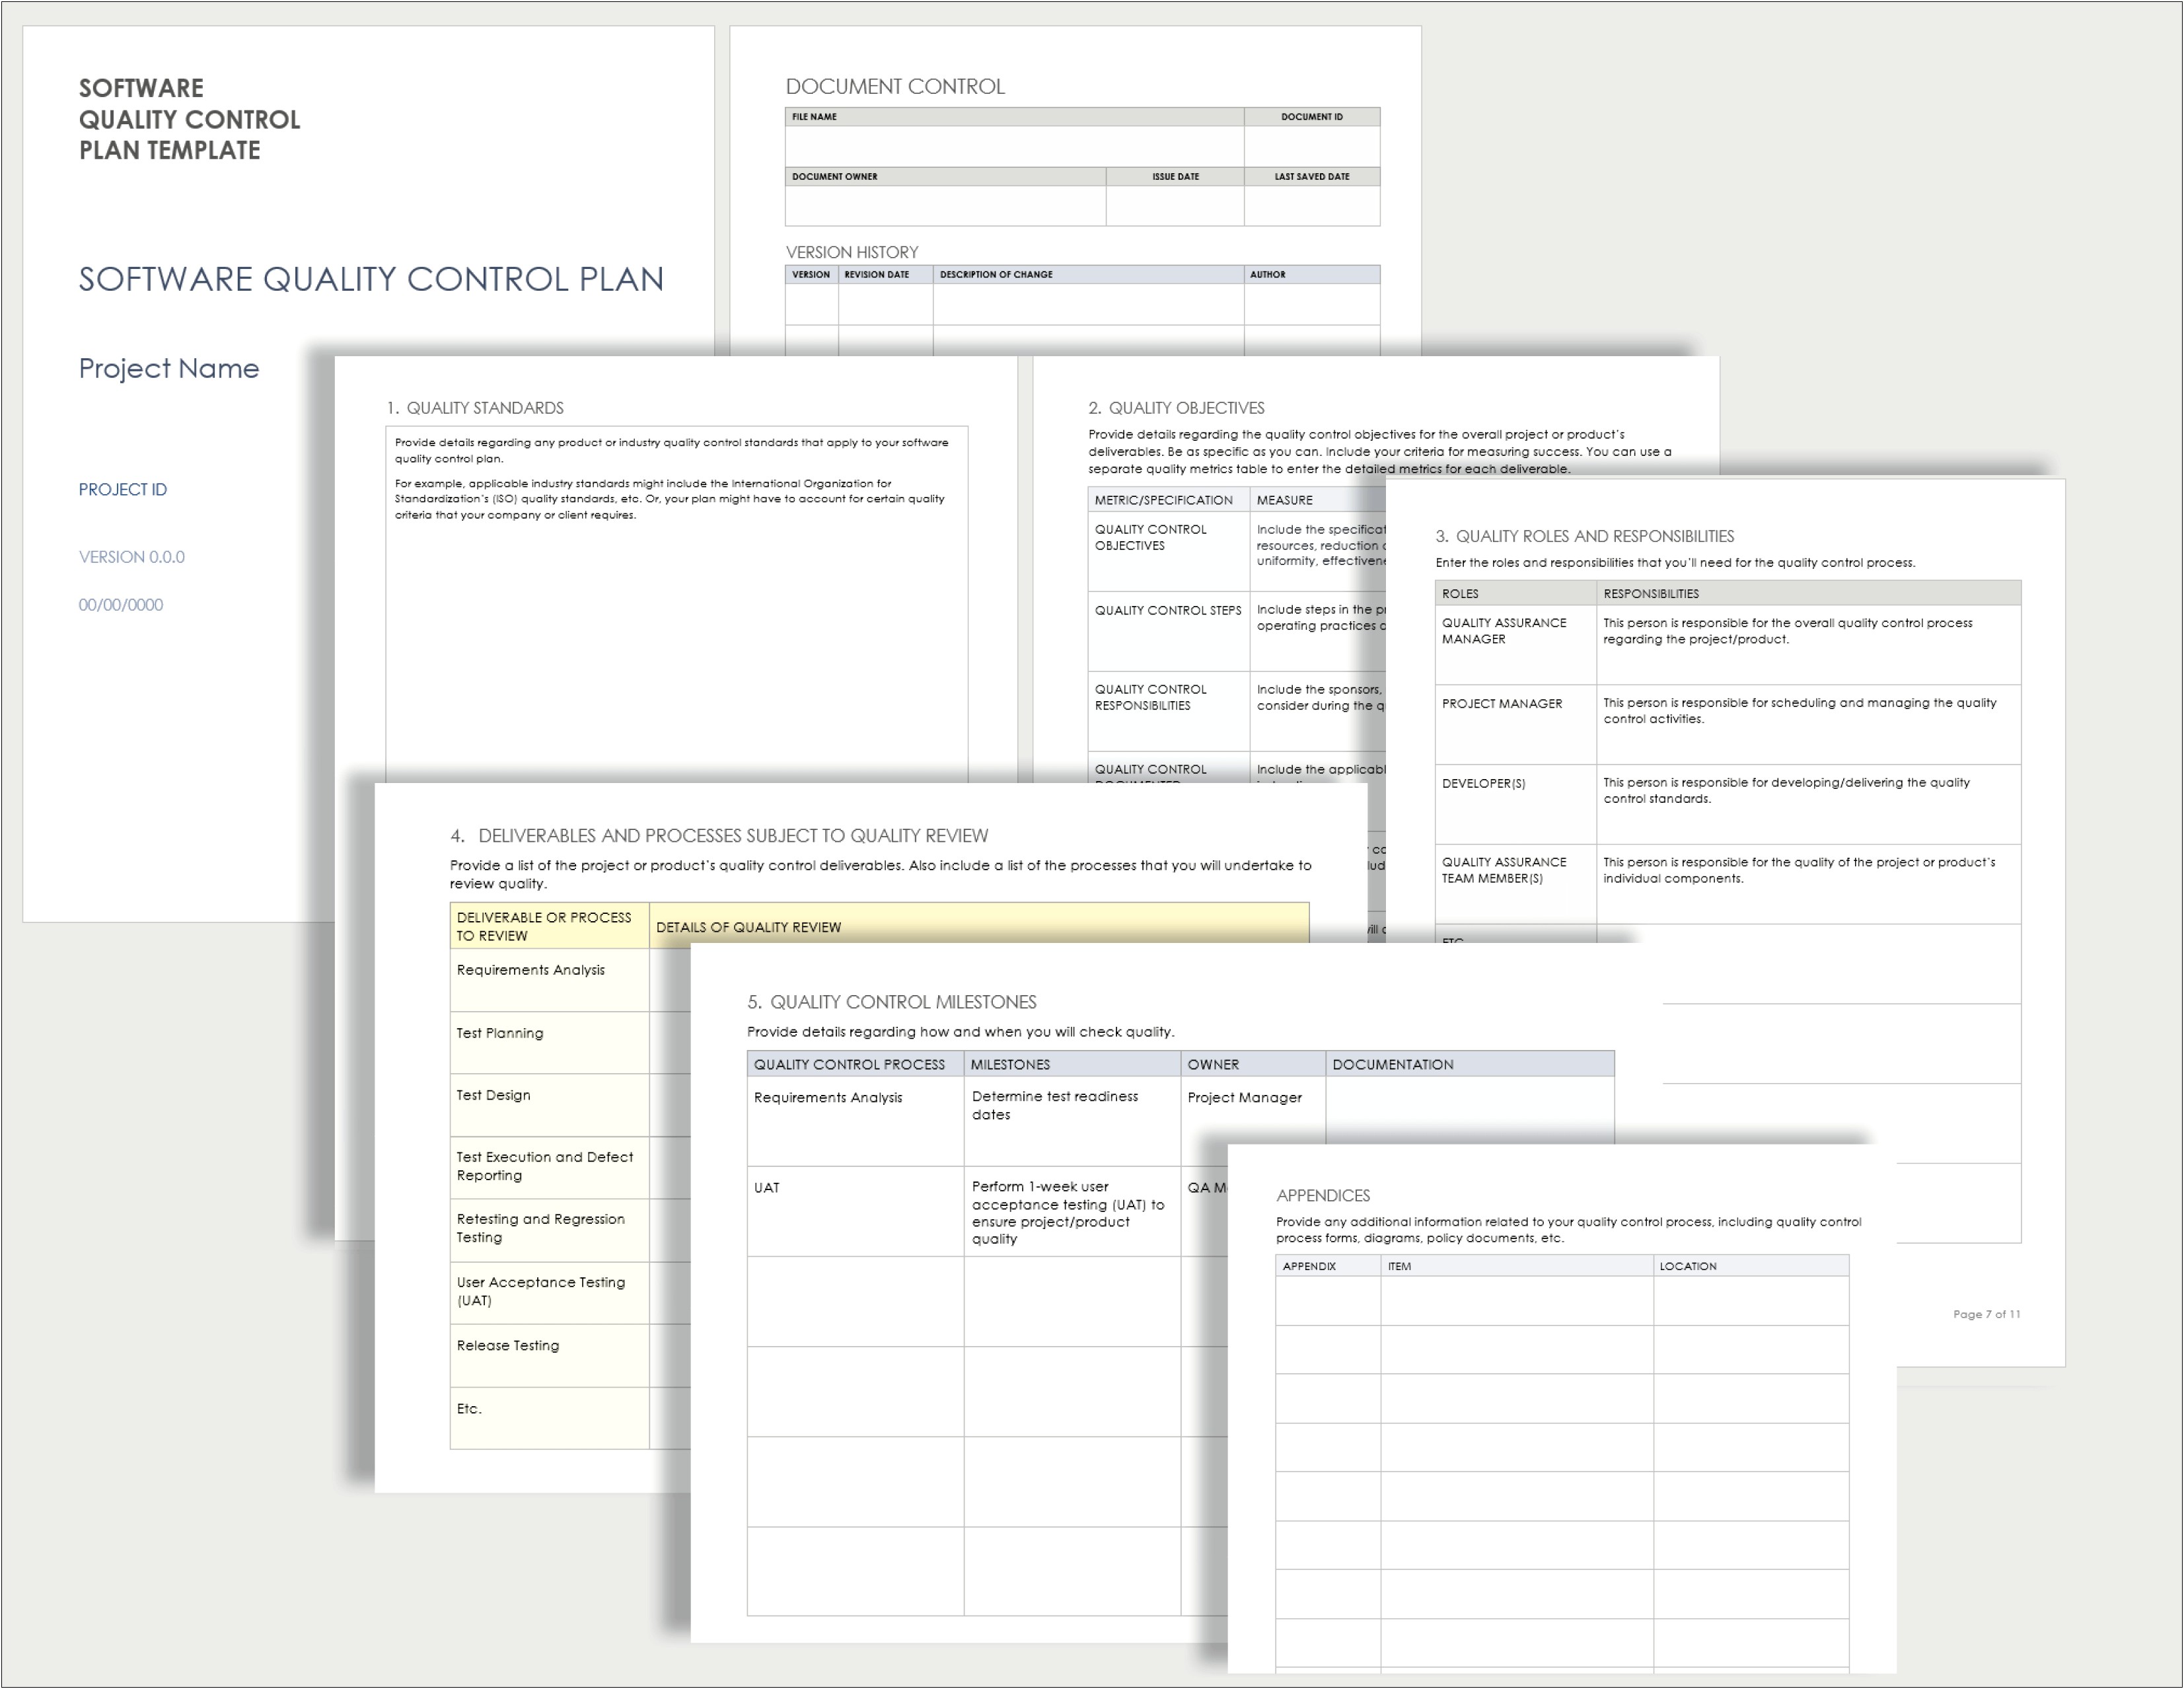Click the '2. QUALITY OBJECTIVES' heading
Viewport: 2184px width, 1689px height.
click(x=1176, y=408)
